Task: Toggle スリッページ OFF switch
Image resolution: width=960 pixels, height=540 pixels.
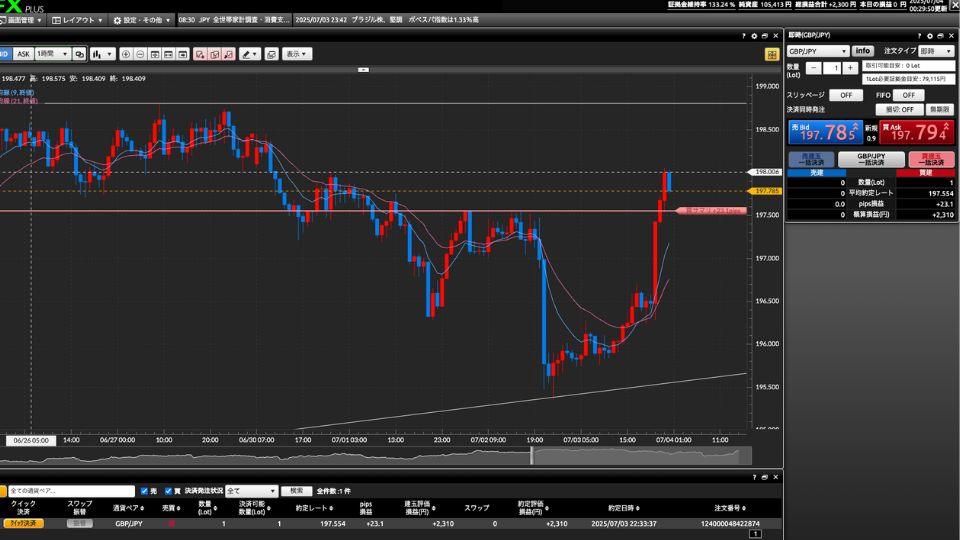Action: [x=846, y=95]
